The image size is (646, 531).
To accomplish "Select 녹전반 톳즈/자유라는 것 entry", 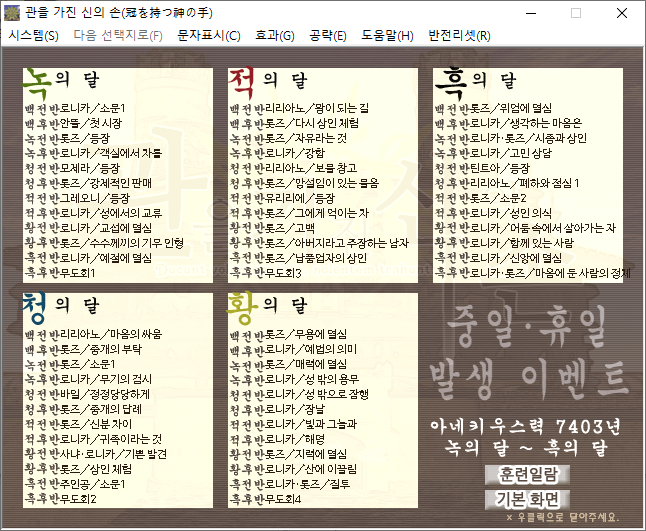I will (x=288, y=138).
